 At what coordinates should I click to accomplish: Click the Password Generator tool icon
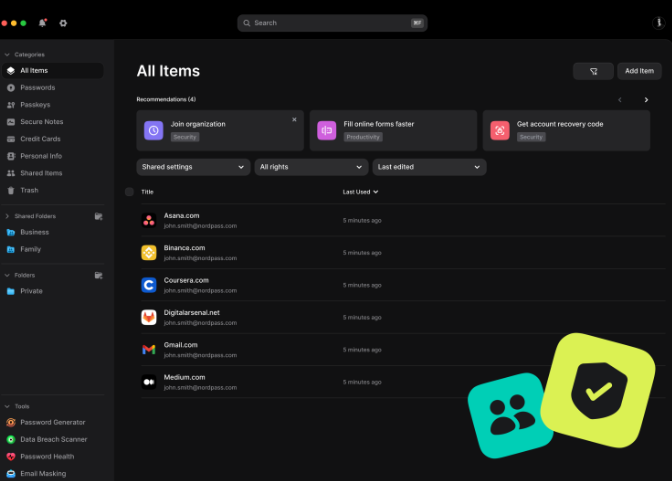pyautogui.click(x=11, y=422)
